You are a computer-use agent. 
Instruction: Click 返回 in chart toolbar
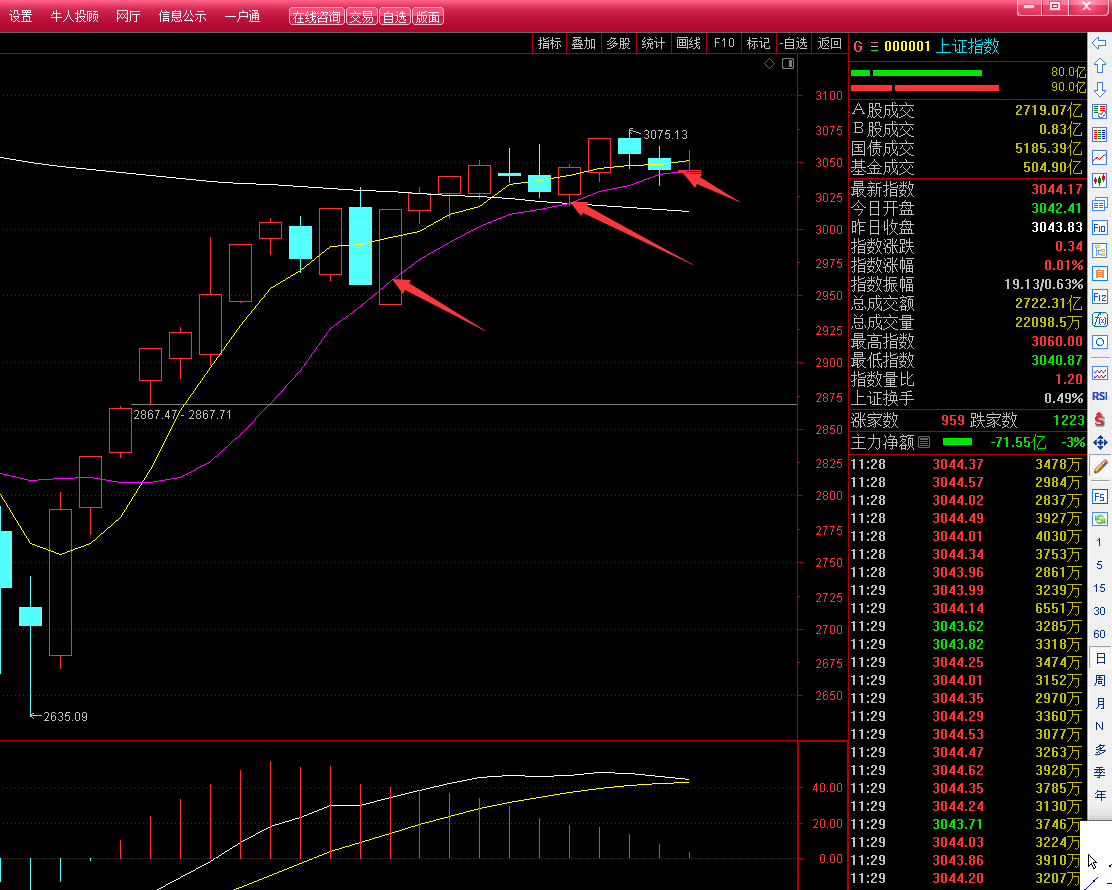coord(830,43)
